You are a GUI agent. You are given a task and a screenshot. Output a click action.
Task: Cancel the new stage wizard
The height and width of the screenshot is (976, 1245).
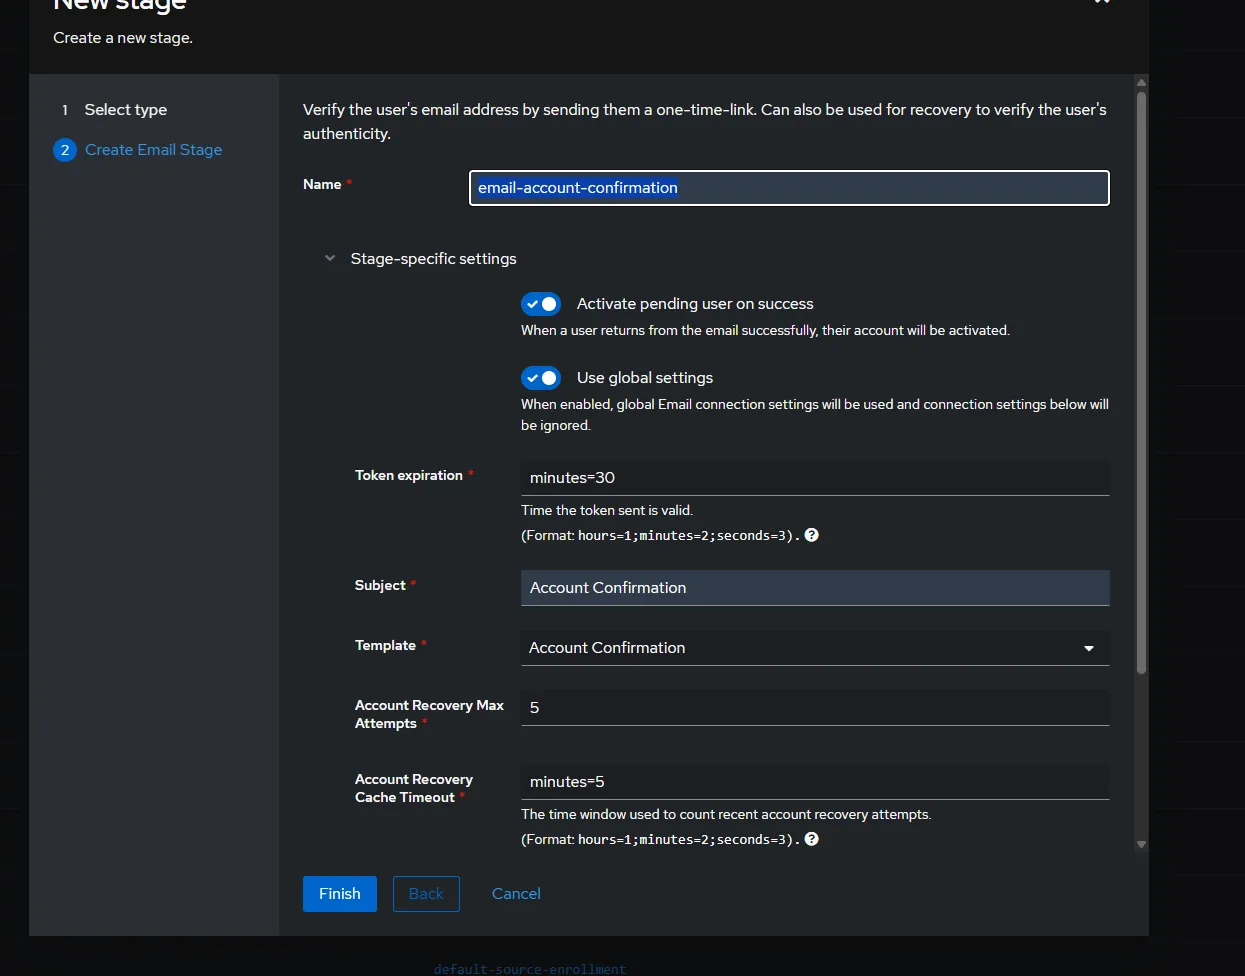(516, 894)
